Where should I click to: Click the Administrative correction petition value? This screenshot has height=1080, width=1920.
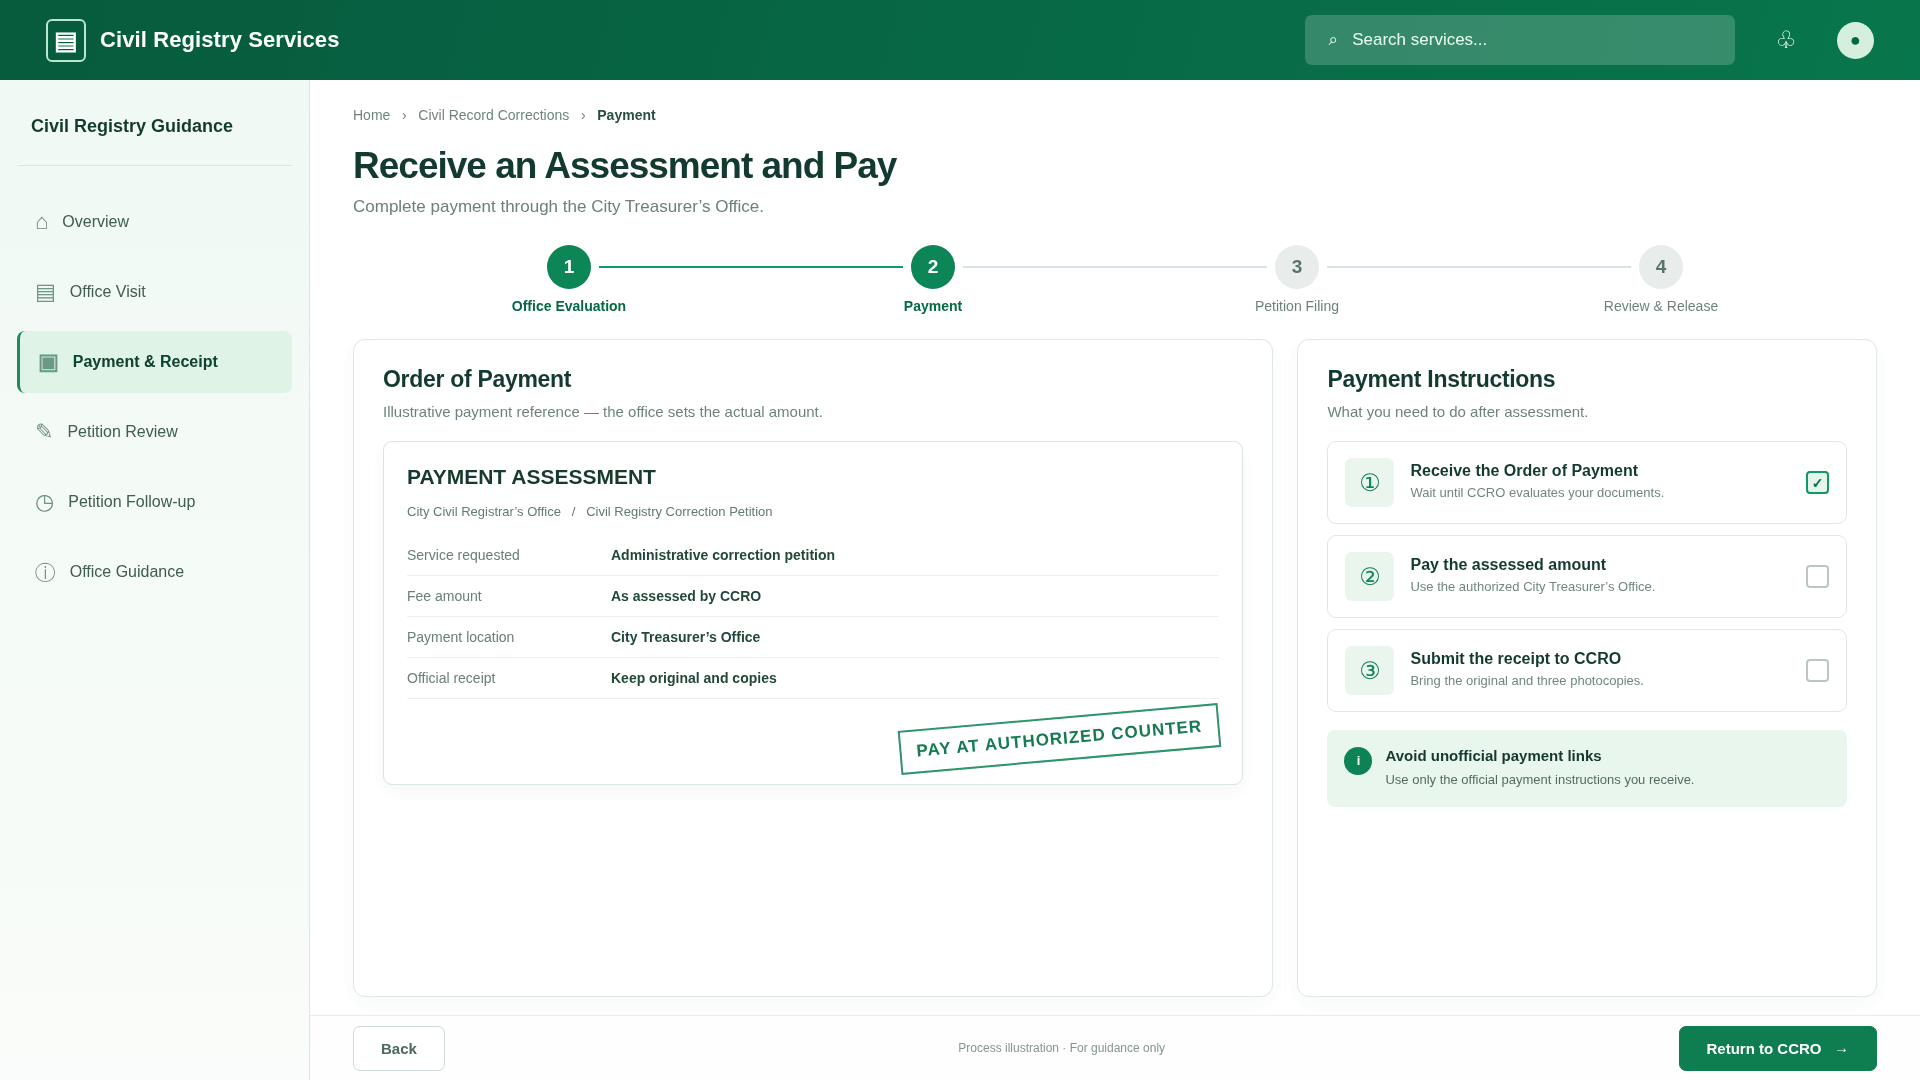pyautogui.click(x=723, y=555)
